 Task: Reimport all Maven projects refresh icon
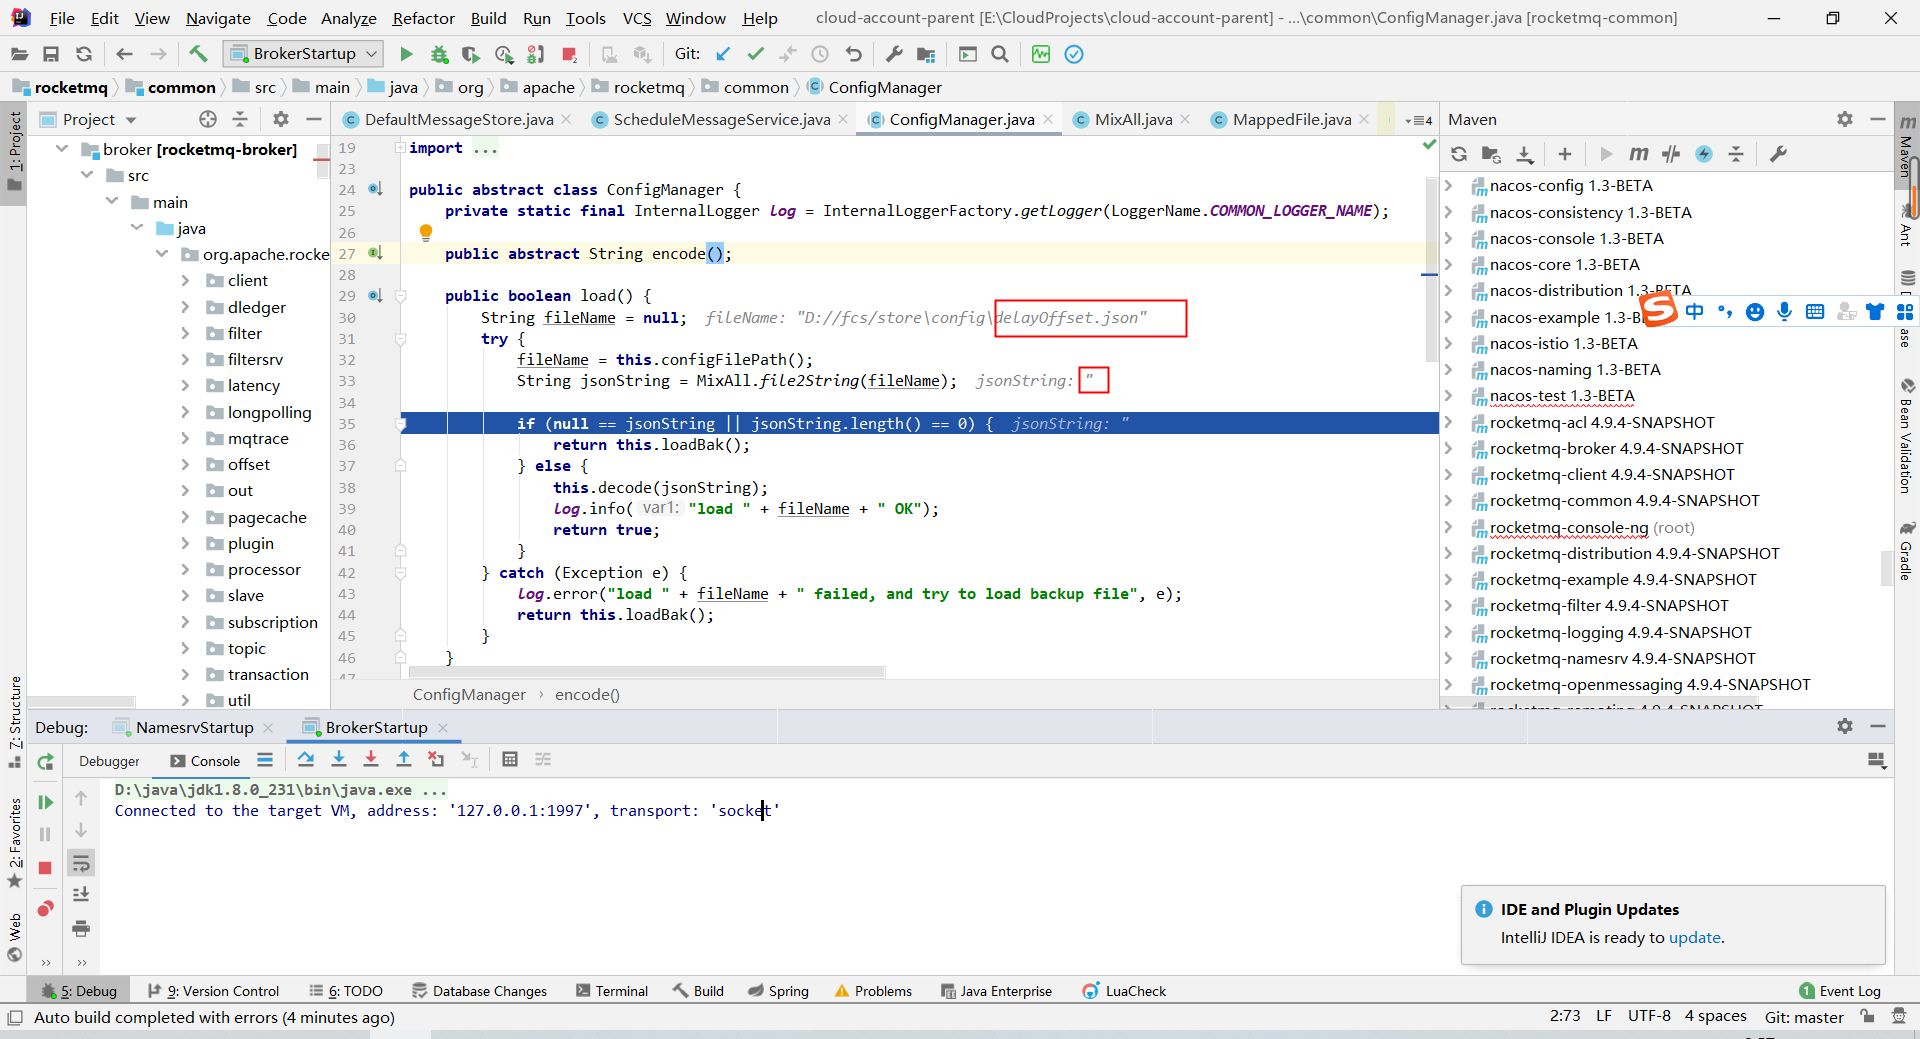1459,154
